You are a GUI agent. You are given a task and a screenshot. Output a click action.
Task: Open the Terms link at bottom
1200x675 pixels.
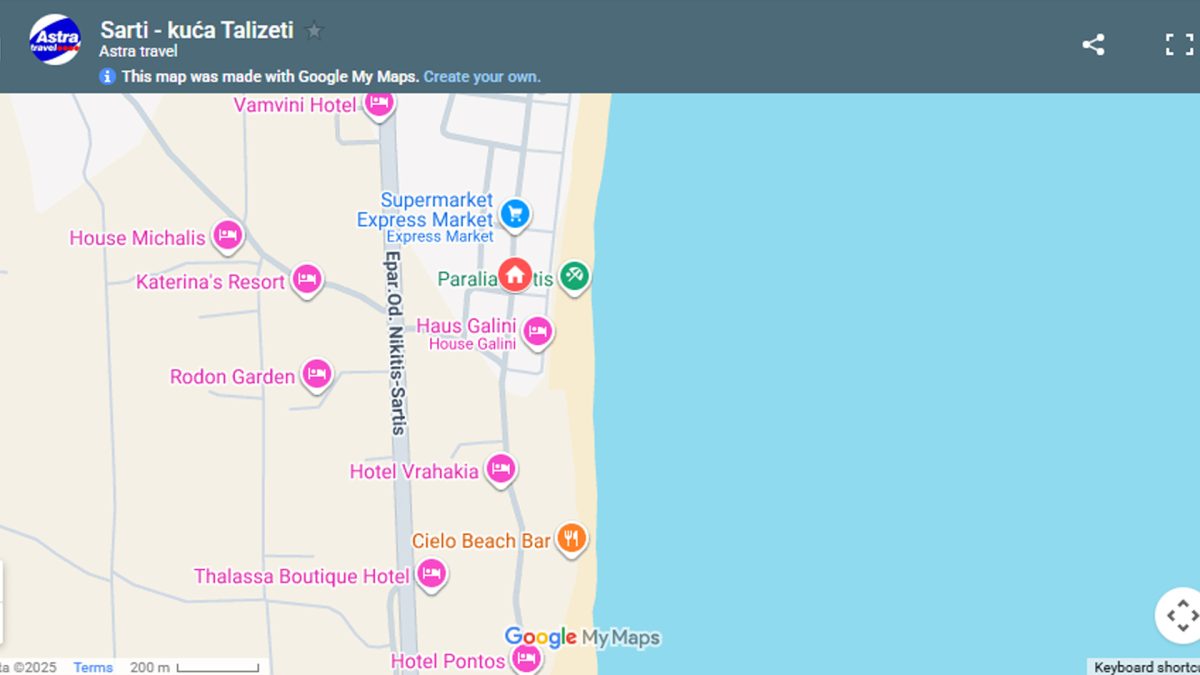tap(93, 667)
